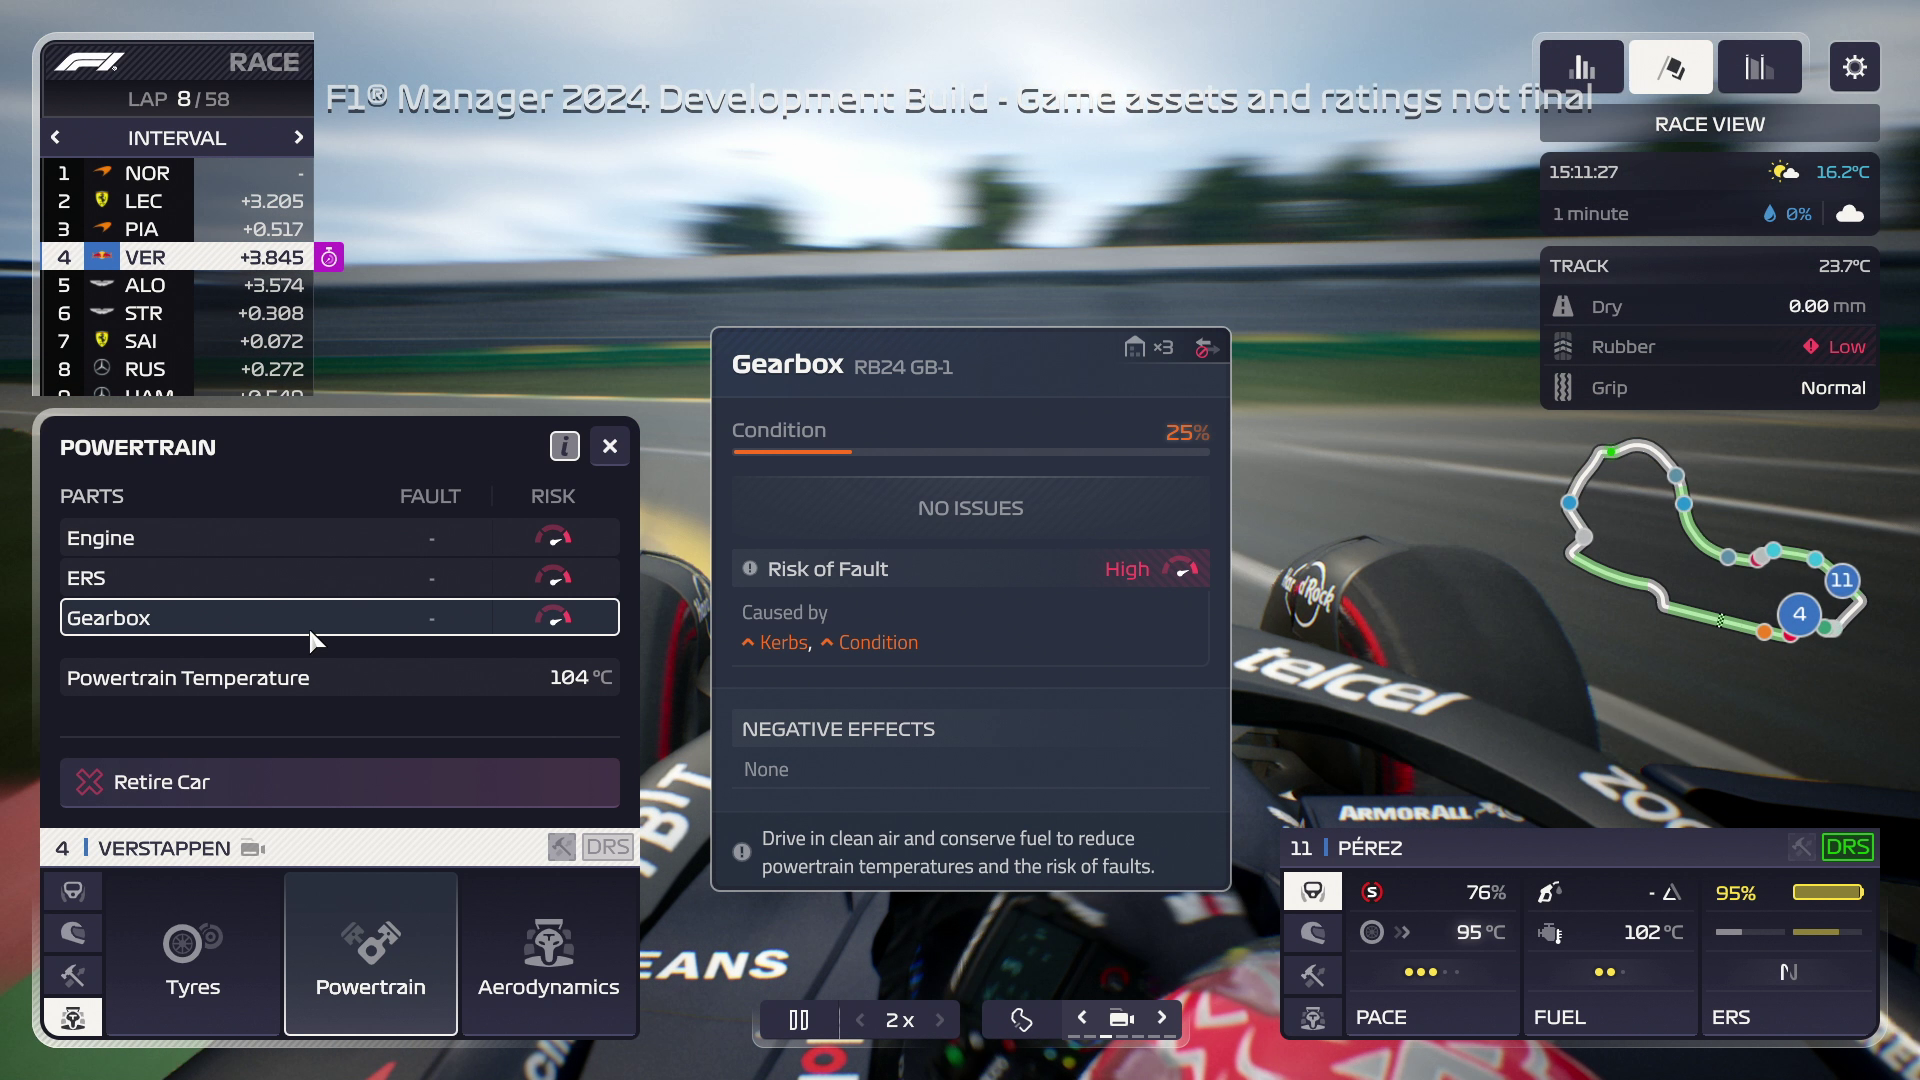Click Pérez's ERS battery bar
1920x1080 pixels.
coord(1827,892)
